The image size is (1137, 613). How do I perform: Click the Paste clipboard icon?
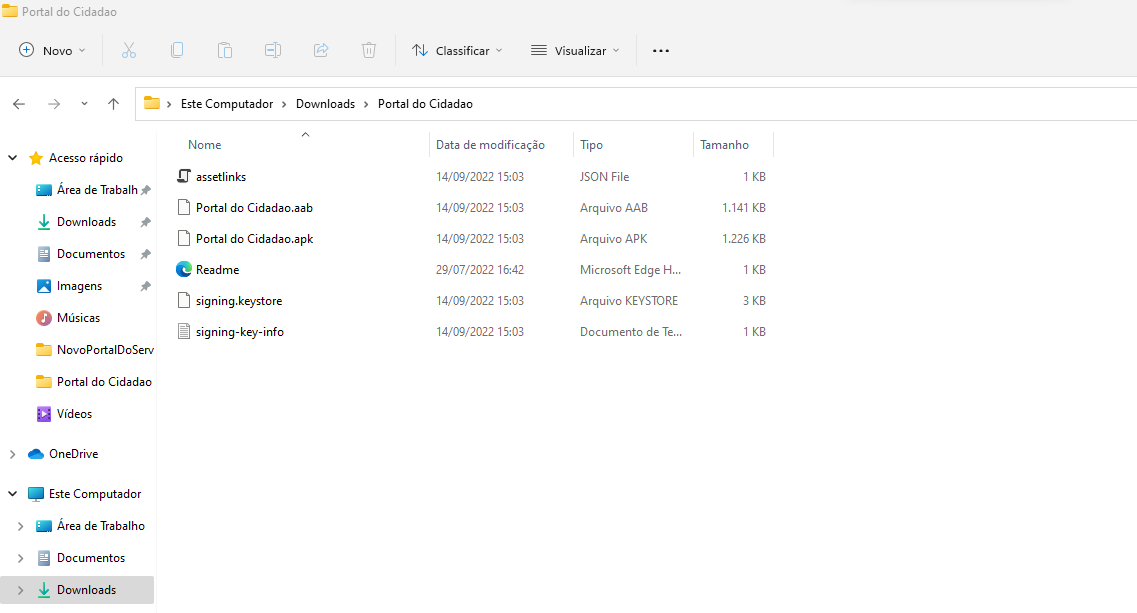point(225,50)
